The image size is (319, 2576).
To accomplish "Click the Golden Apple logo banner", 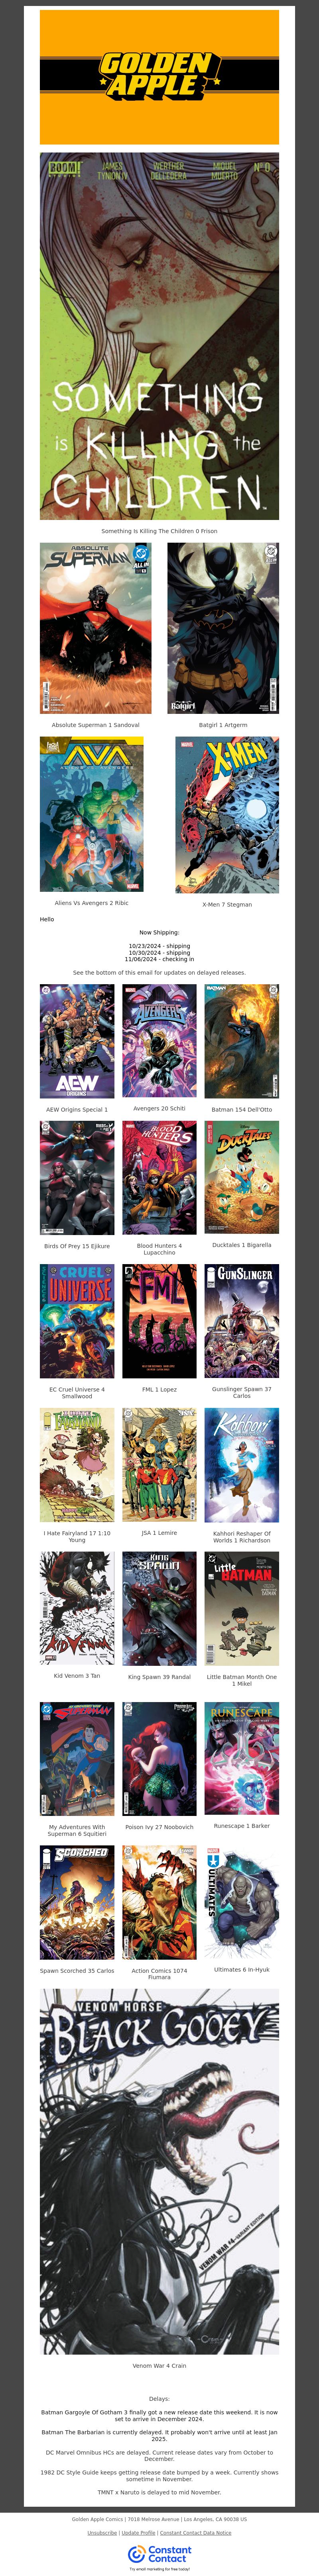I will click(159, 77).
